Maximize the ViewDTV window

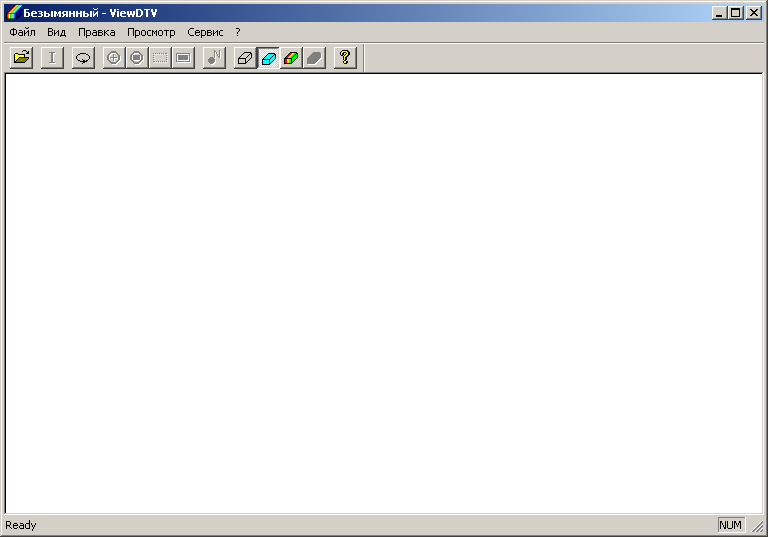click(x=736, y=13)
